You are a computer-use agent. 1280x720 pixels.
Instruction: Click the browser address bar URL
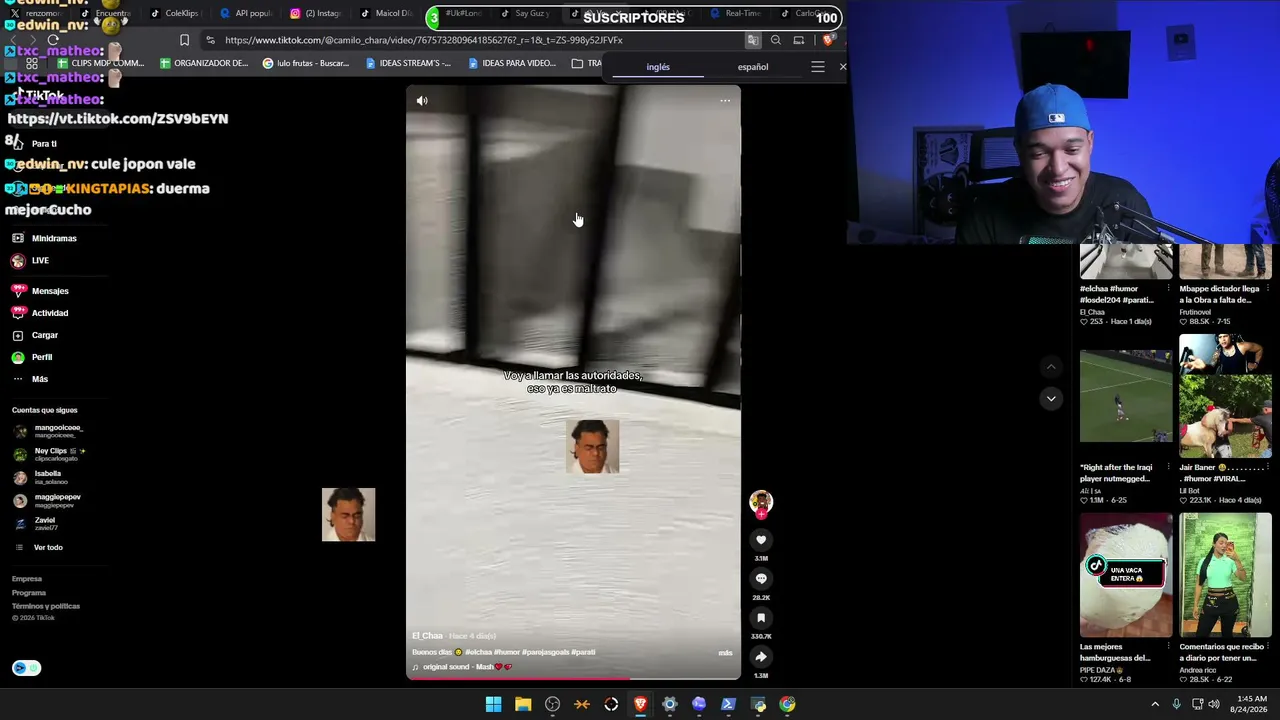click(x=424, y=40)
